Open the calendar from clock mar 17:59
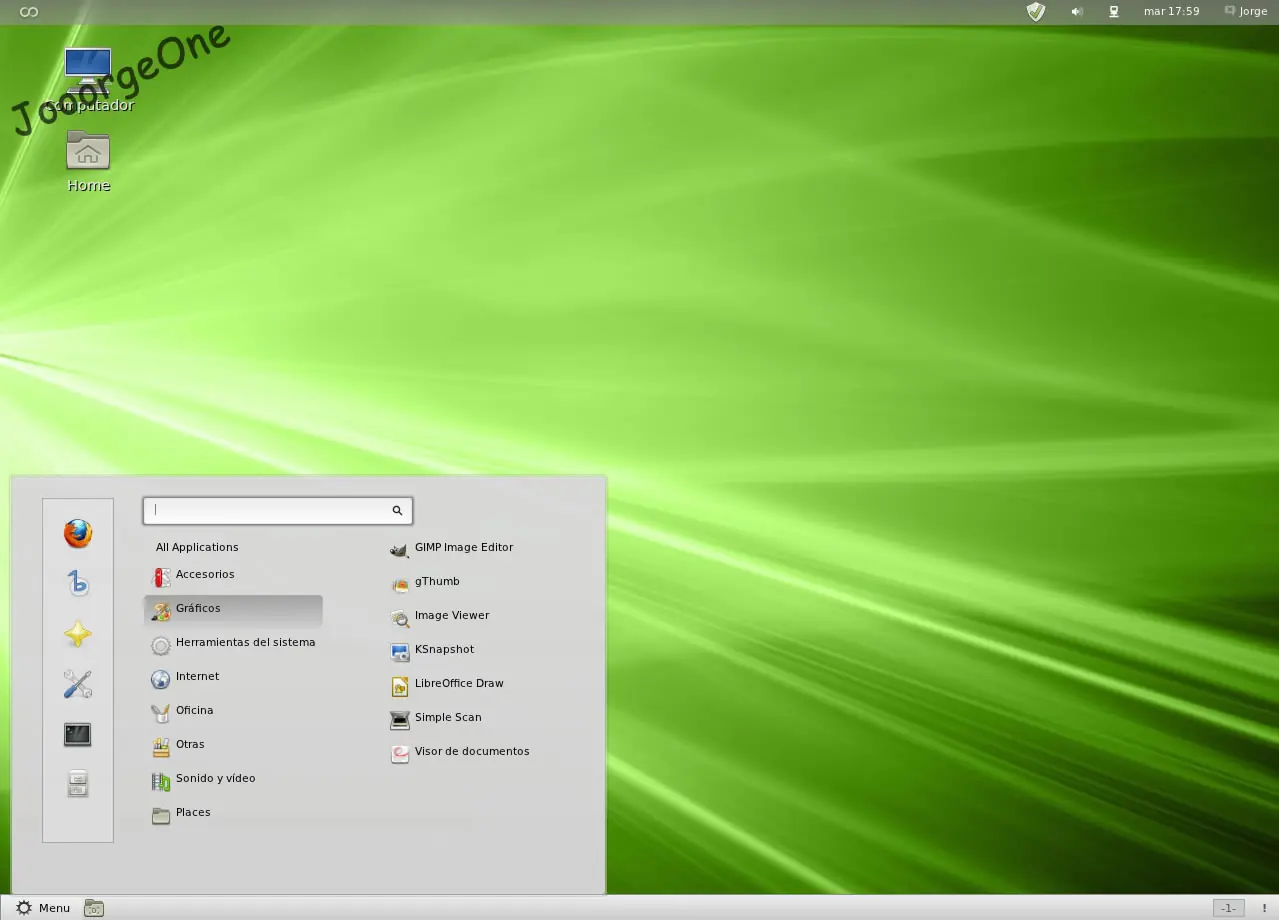Screen dimensions: 1279x920 point(1171,12)
